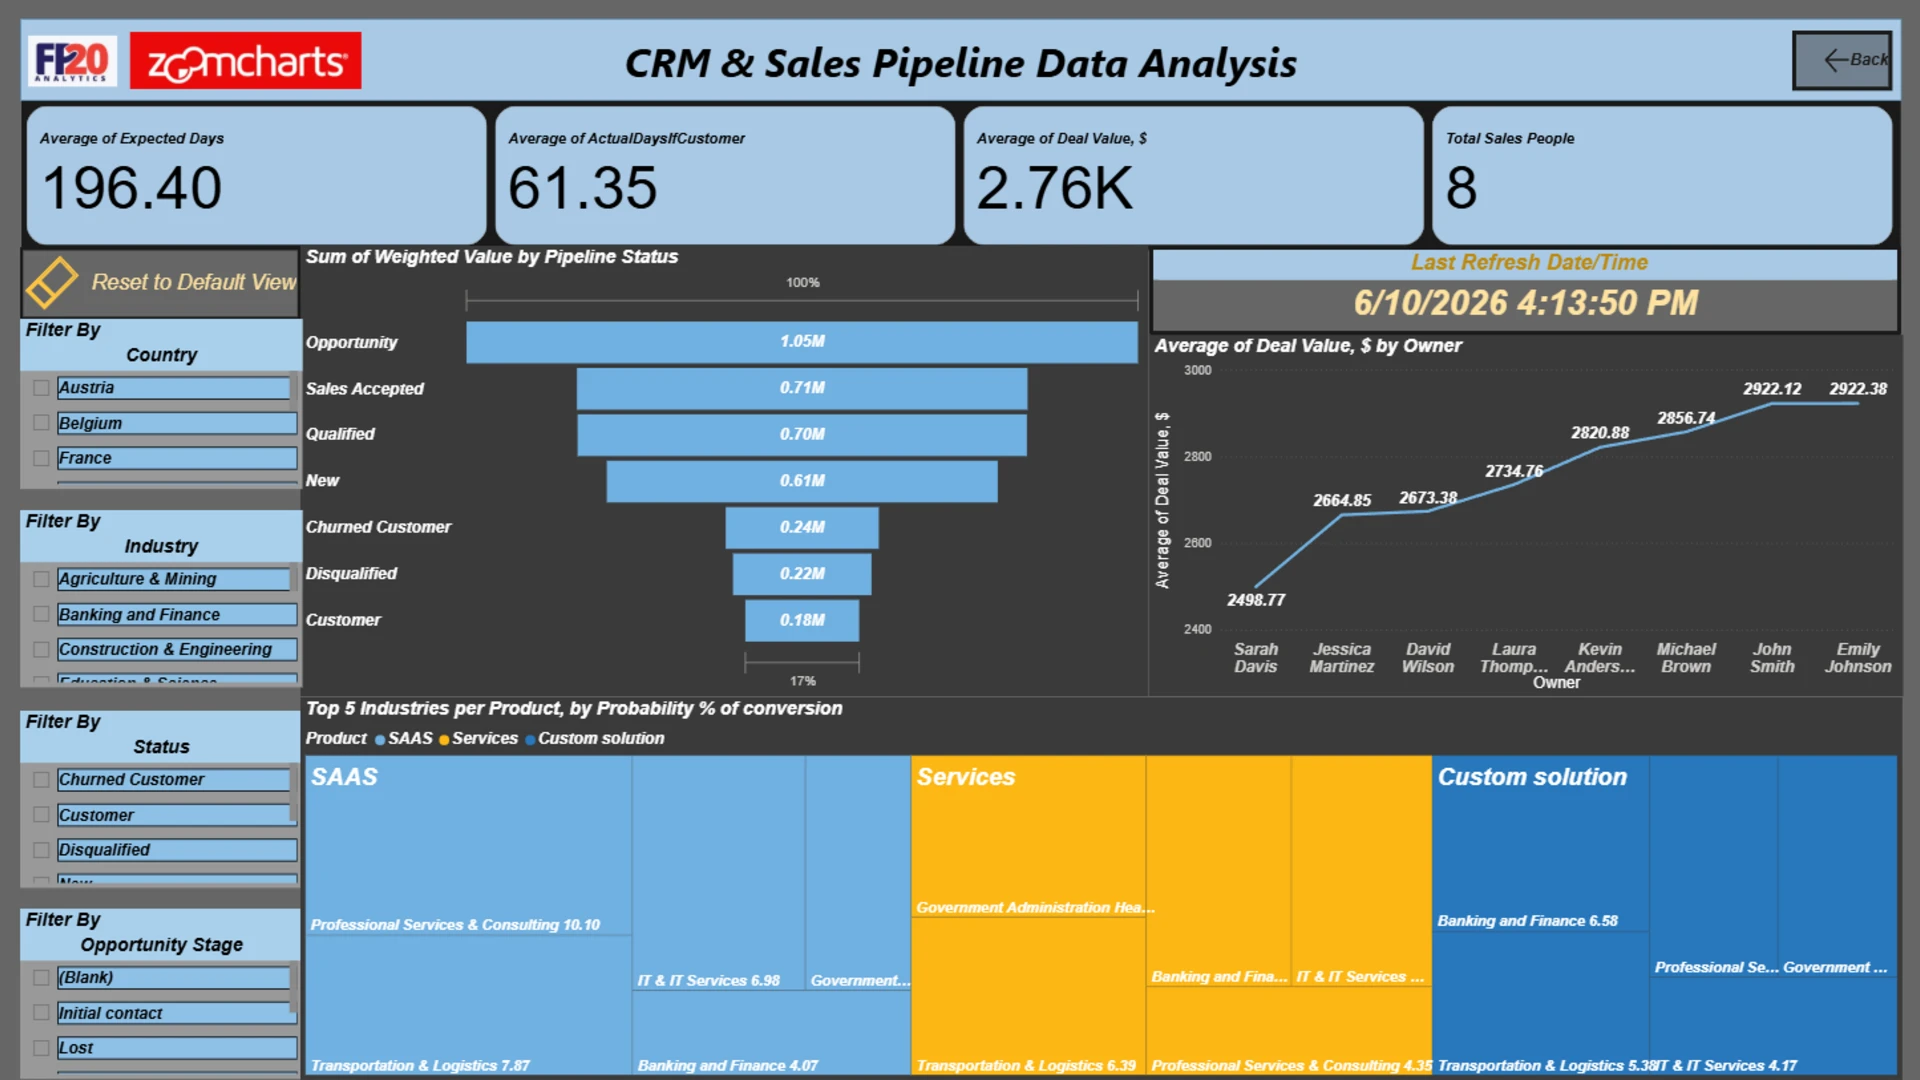Select Custom solution Transportation & Logistics 5.38 tile

[1540, 1003]
